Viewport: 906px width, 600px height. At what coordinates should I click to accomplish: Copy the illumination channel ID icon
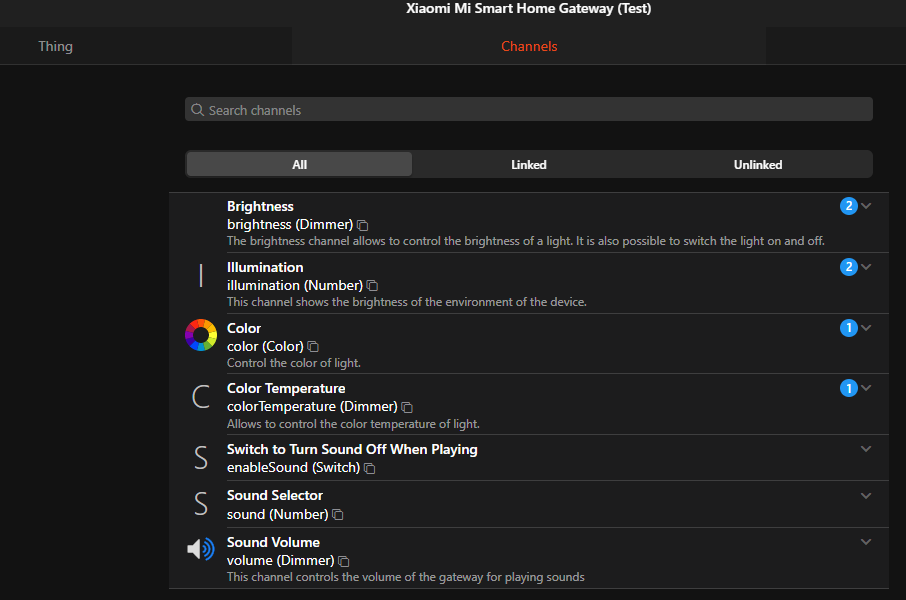coord(372,286)
